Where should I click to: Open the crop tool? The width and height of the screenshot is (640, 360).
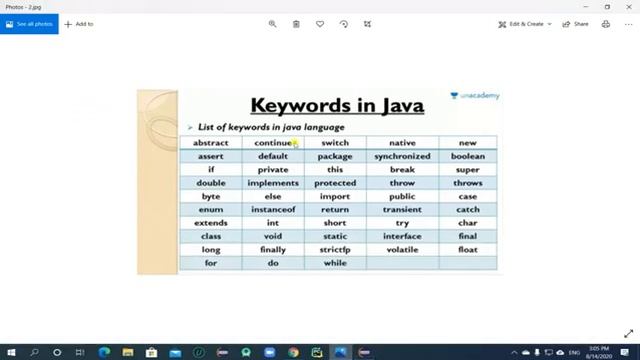367,24
